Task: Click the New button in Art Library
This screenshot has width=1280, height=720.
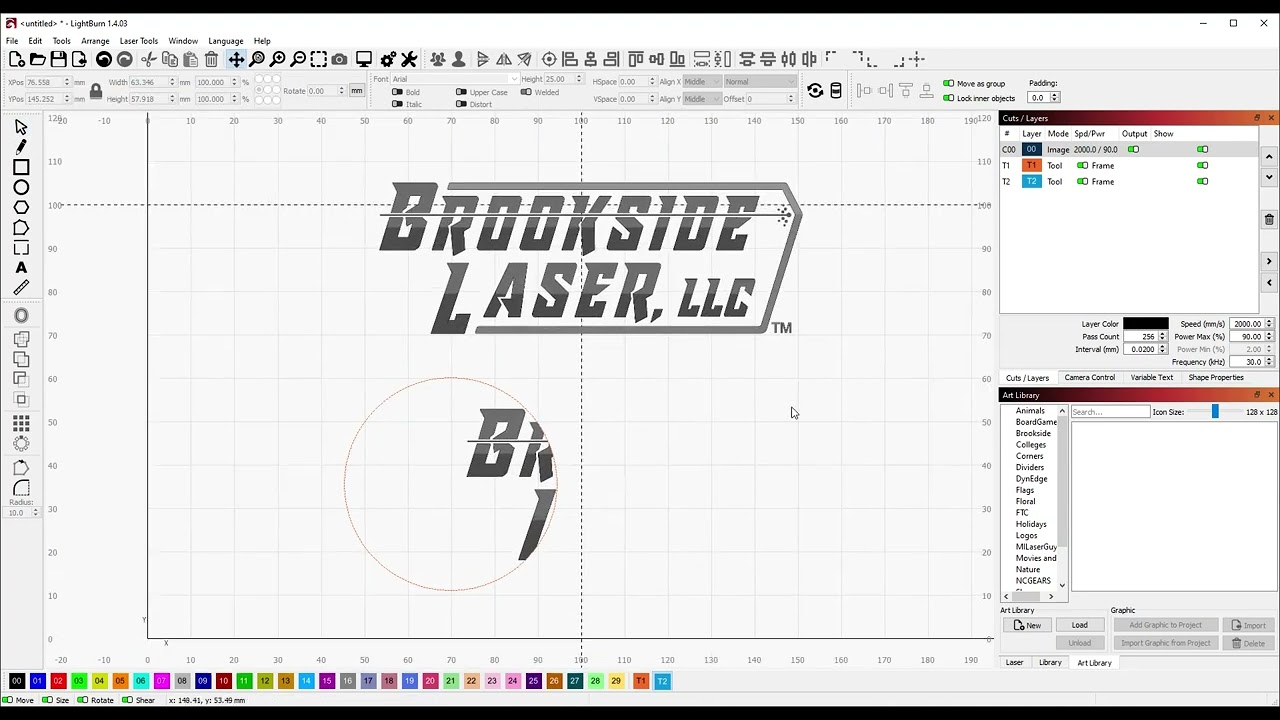Action: pyautogui.click(x=1027, y=625)
